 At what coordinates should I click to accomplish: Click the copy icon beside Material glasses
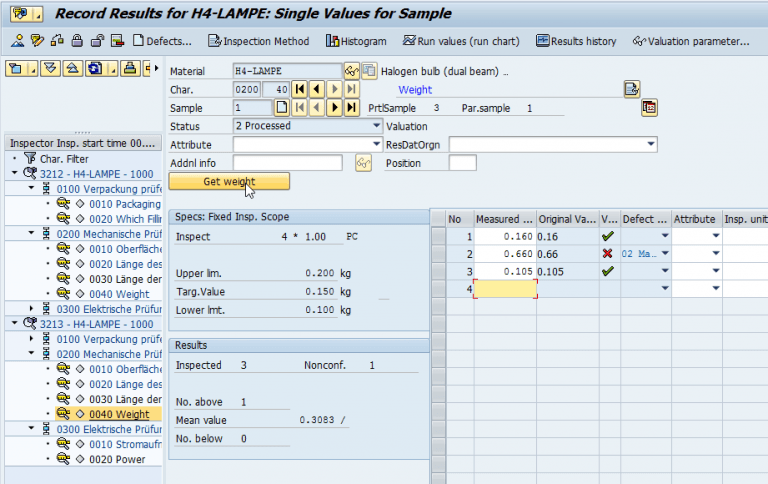[369, 71]
